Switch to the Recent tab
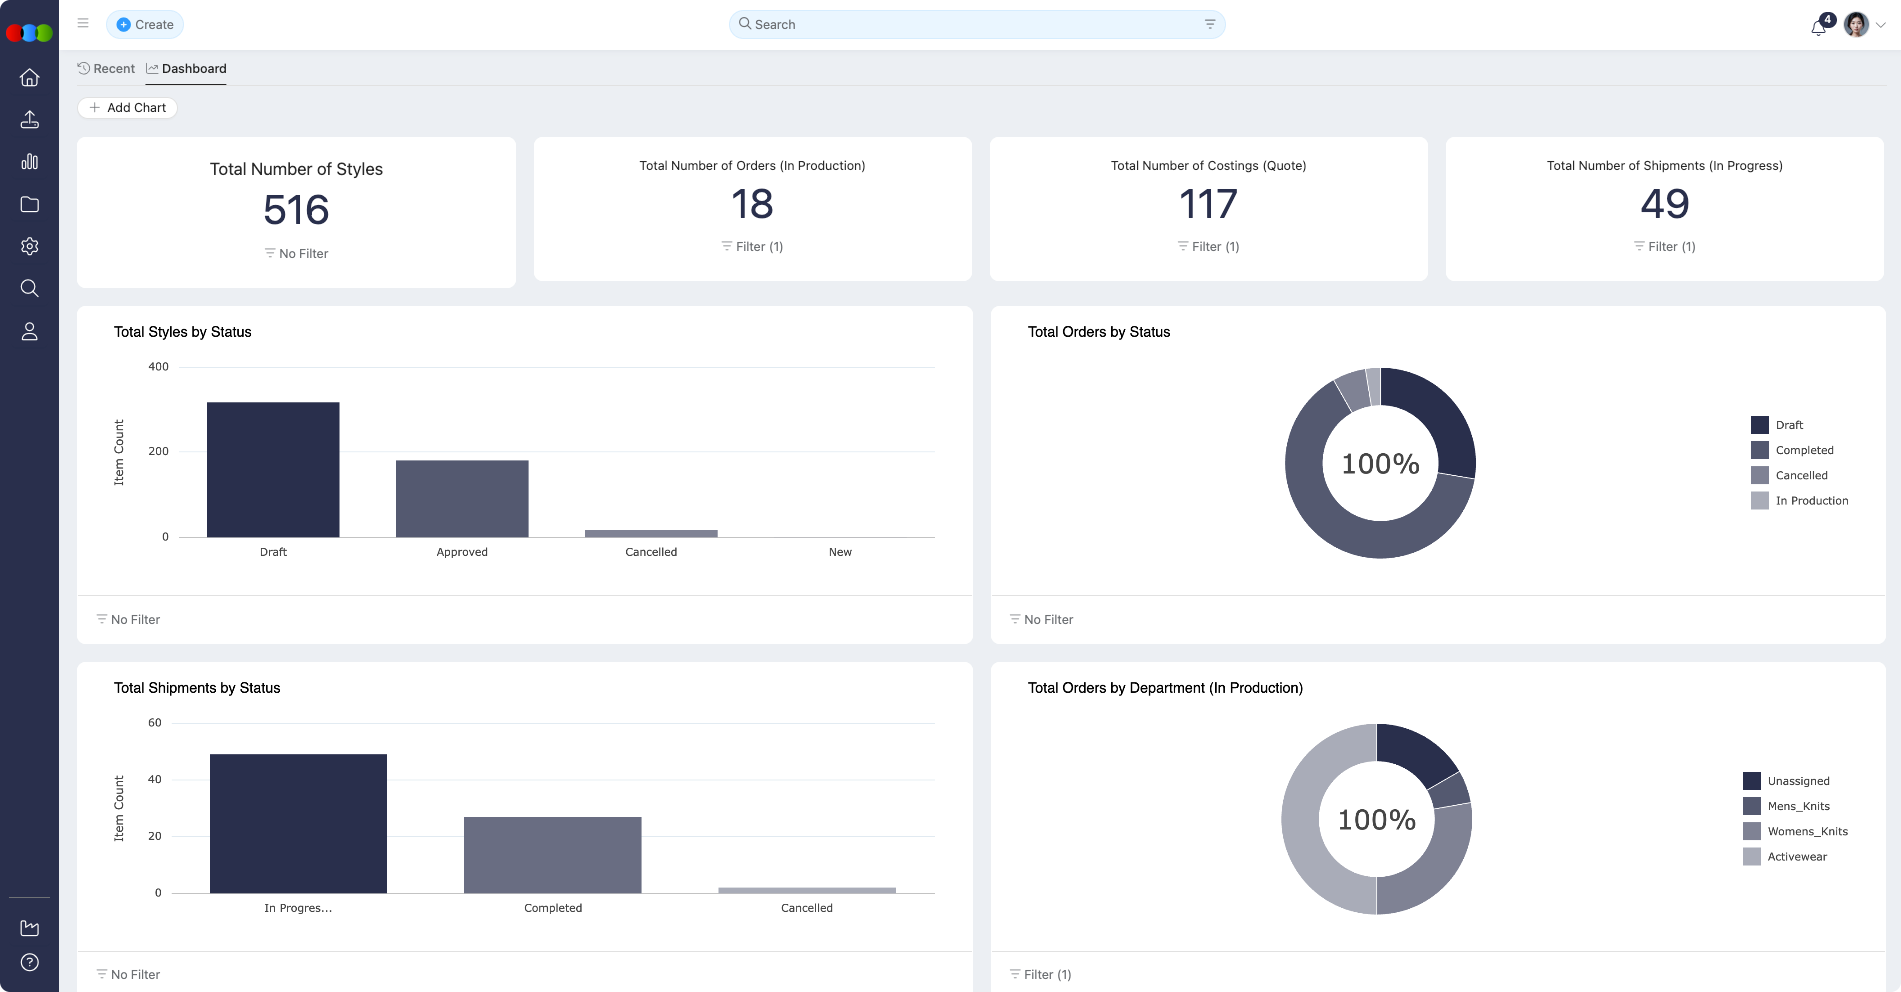The height and width of the screenshot is (992, 1901). (x=106, y=69)
